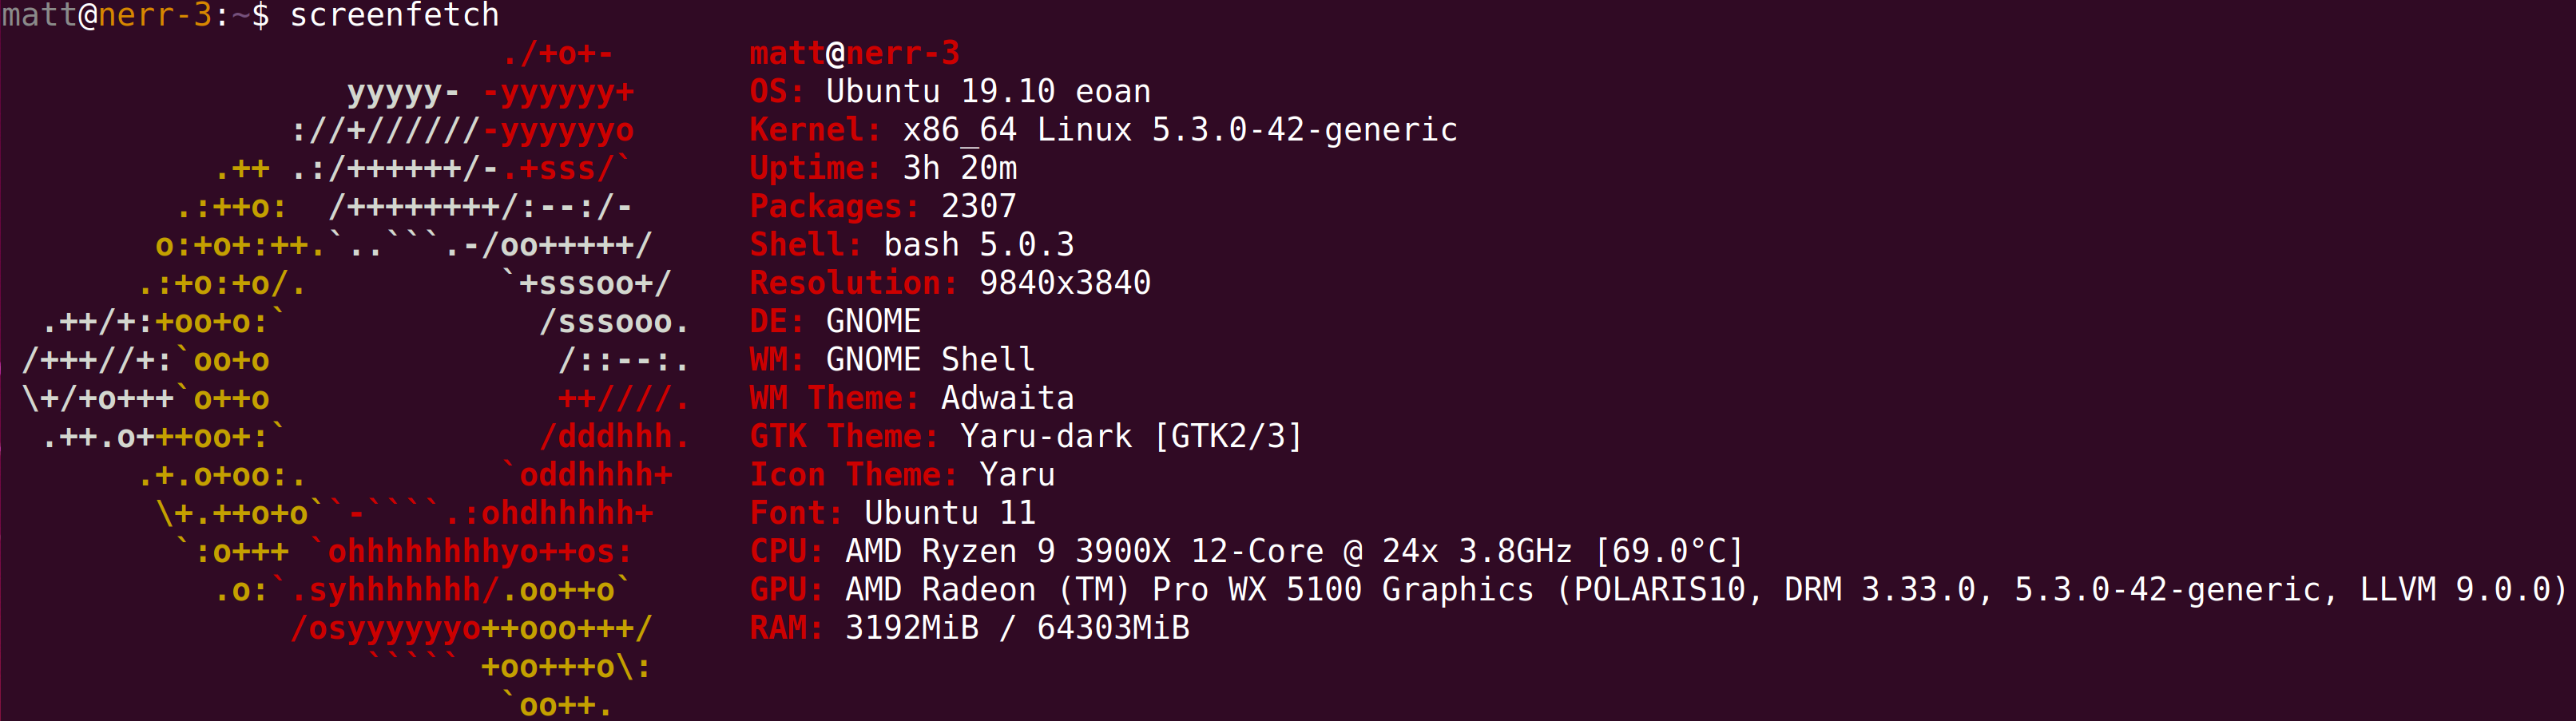Image resolution: width=2576 pixels, height=721 pixels.
Task: Click the red matt@nerr-3 header text
Action: pos(854,53)
